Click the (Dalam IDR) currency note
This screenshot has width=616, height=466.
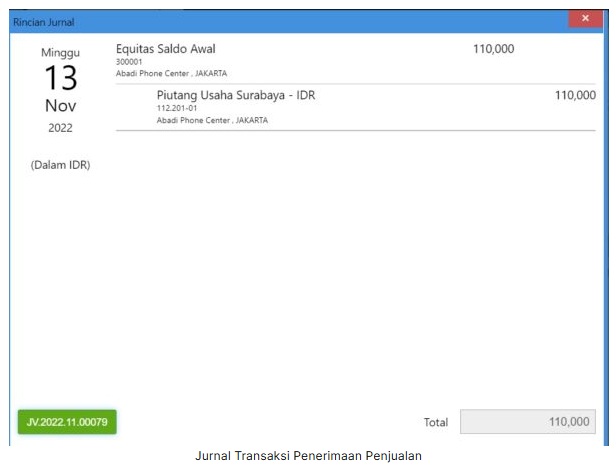pos(60,165)
